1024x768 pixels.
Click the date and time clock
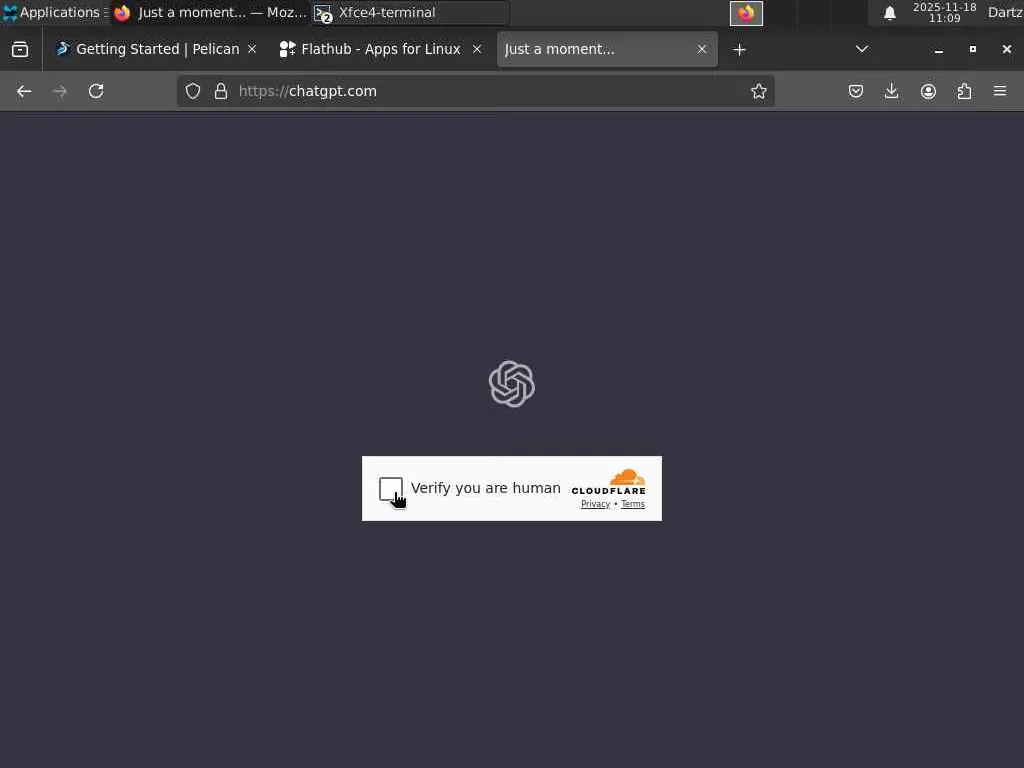(944, 12)
